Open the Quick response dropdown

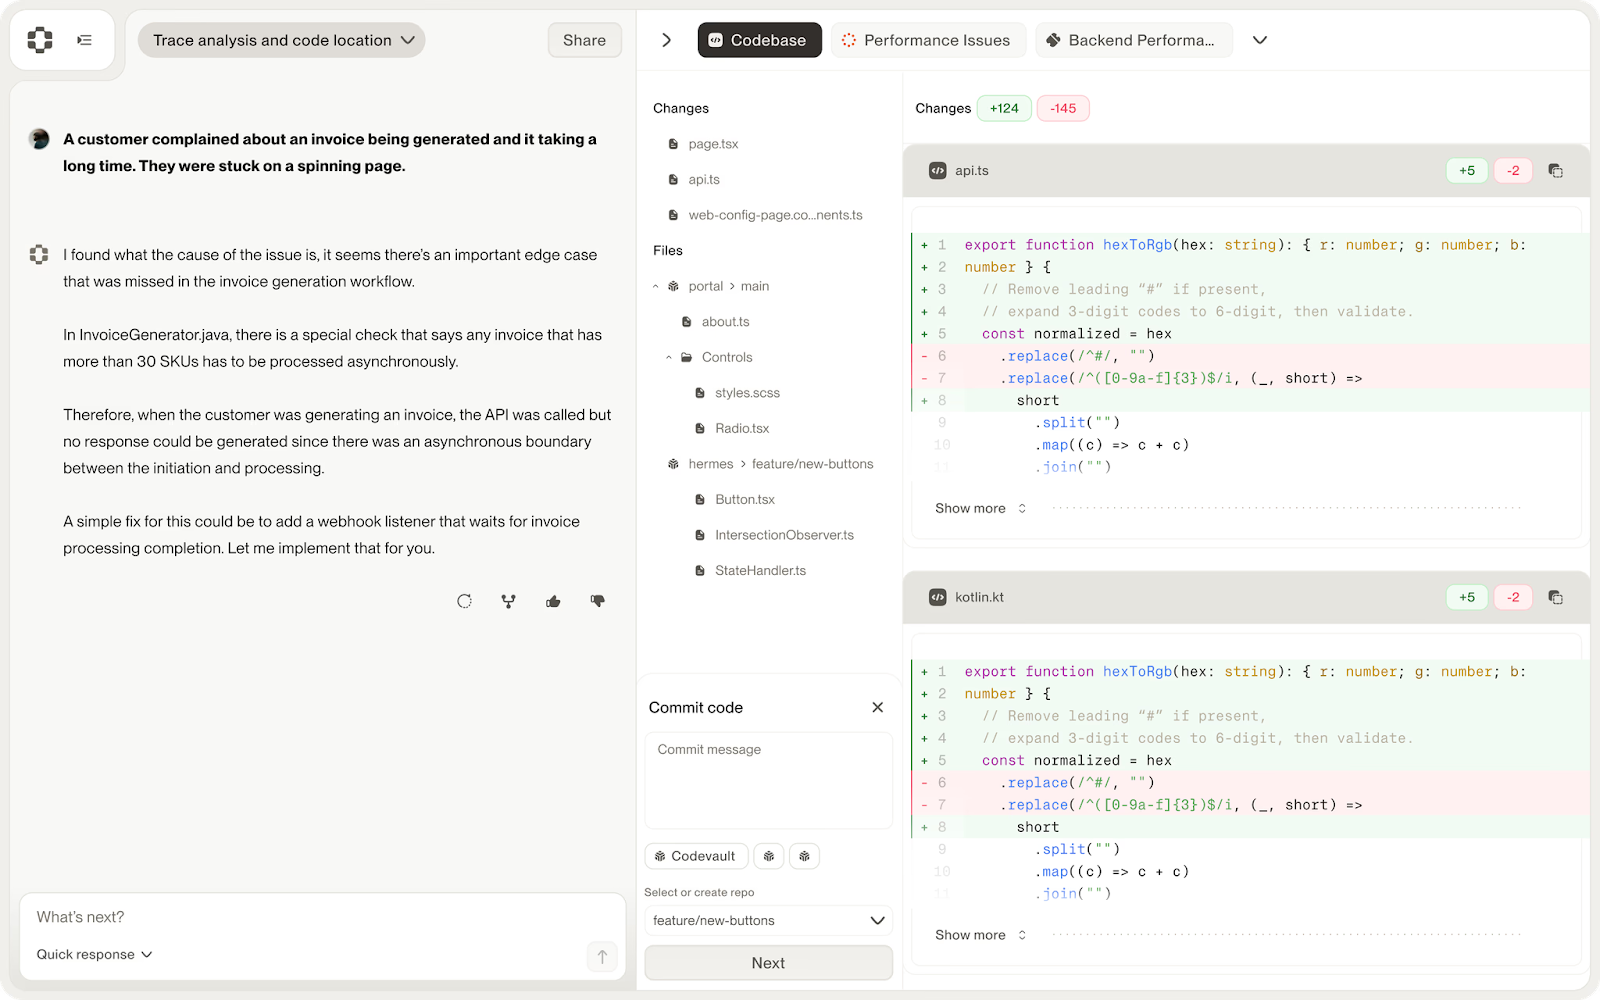tap(95, 954)
